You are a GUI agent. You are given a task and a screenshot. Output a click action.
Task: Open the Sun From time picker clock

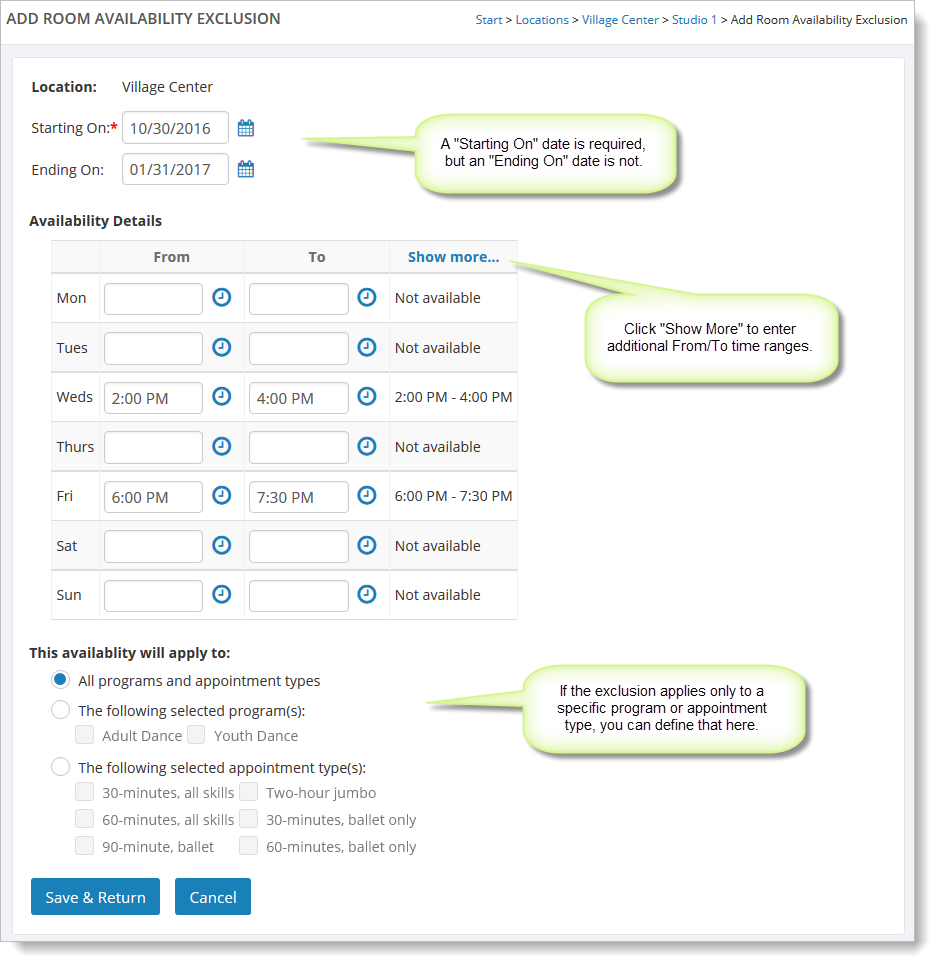click(221, 595)
